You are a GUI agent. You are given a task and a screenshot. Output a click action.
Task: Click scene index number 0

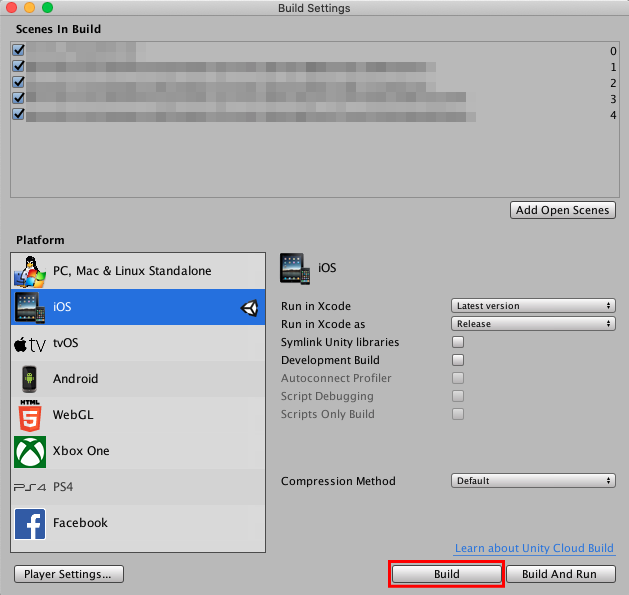613,51
